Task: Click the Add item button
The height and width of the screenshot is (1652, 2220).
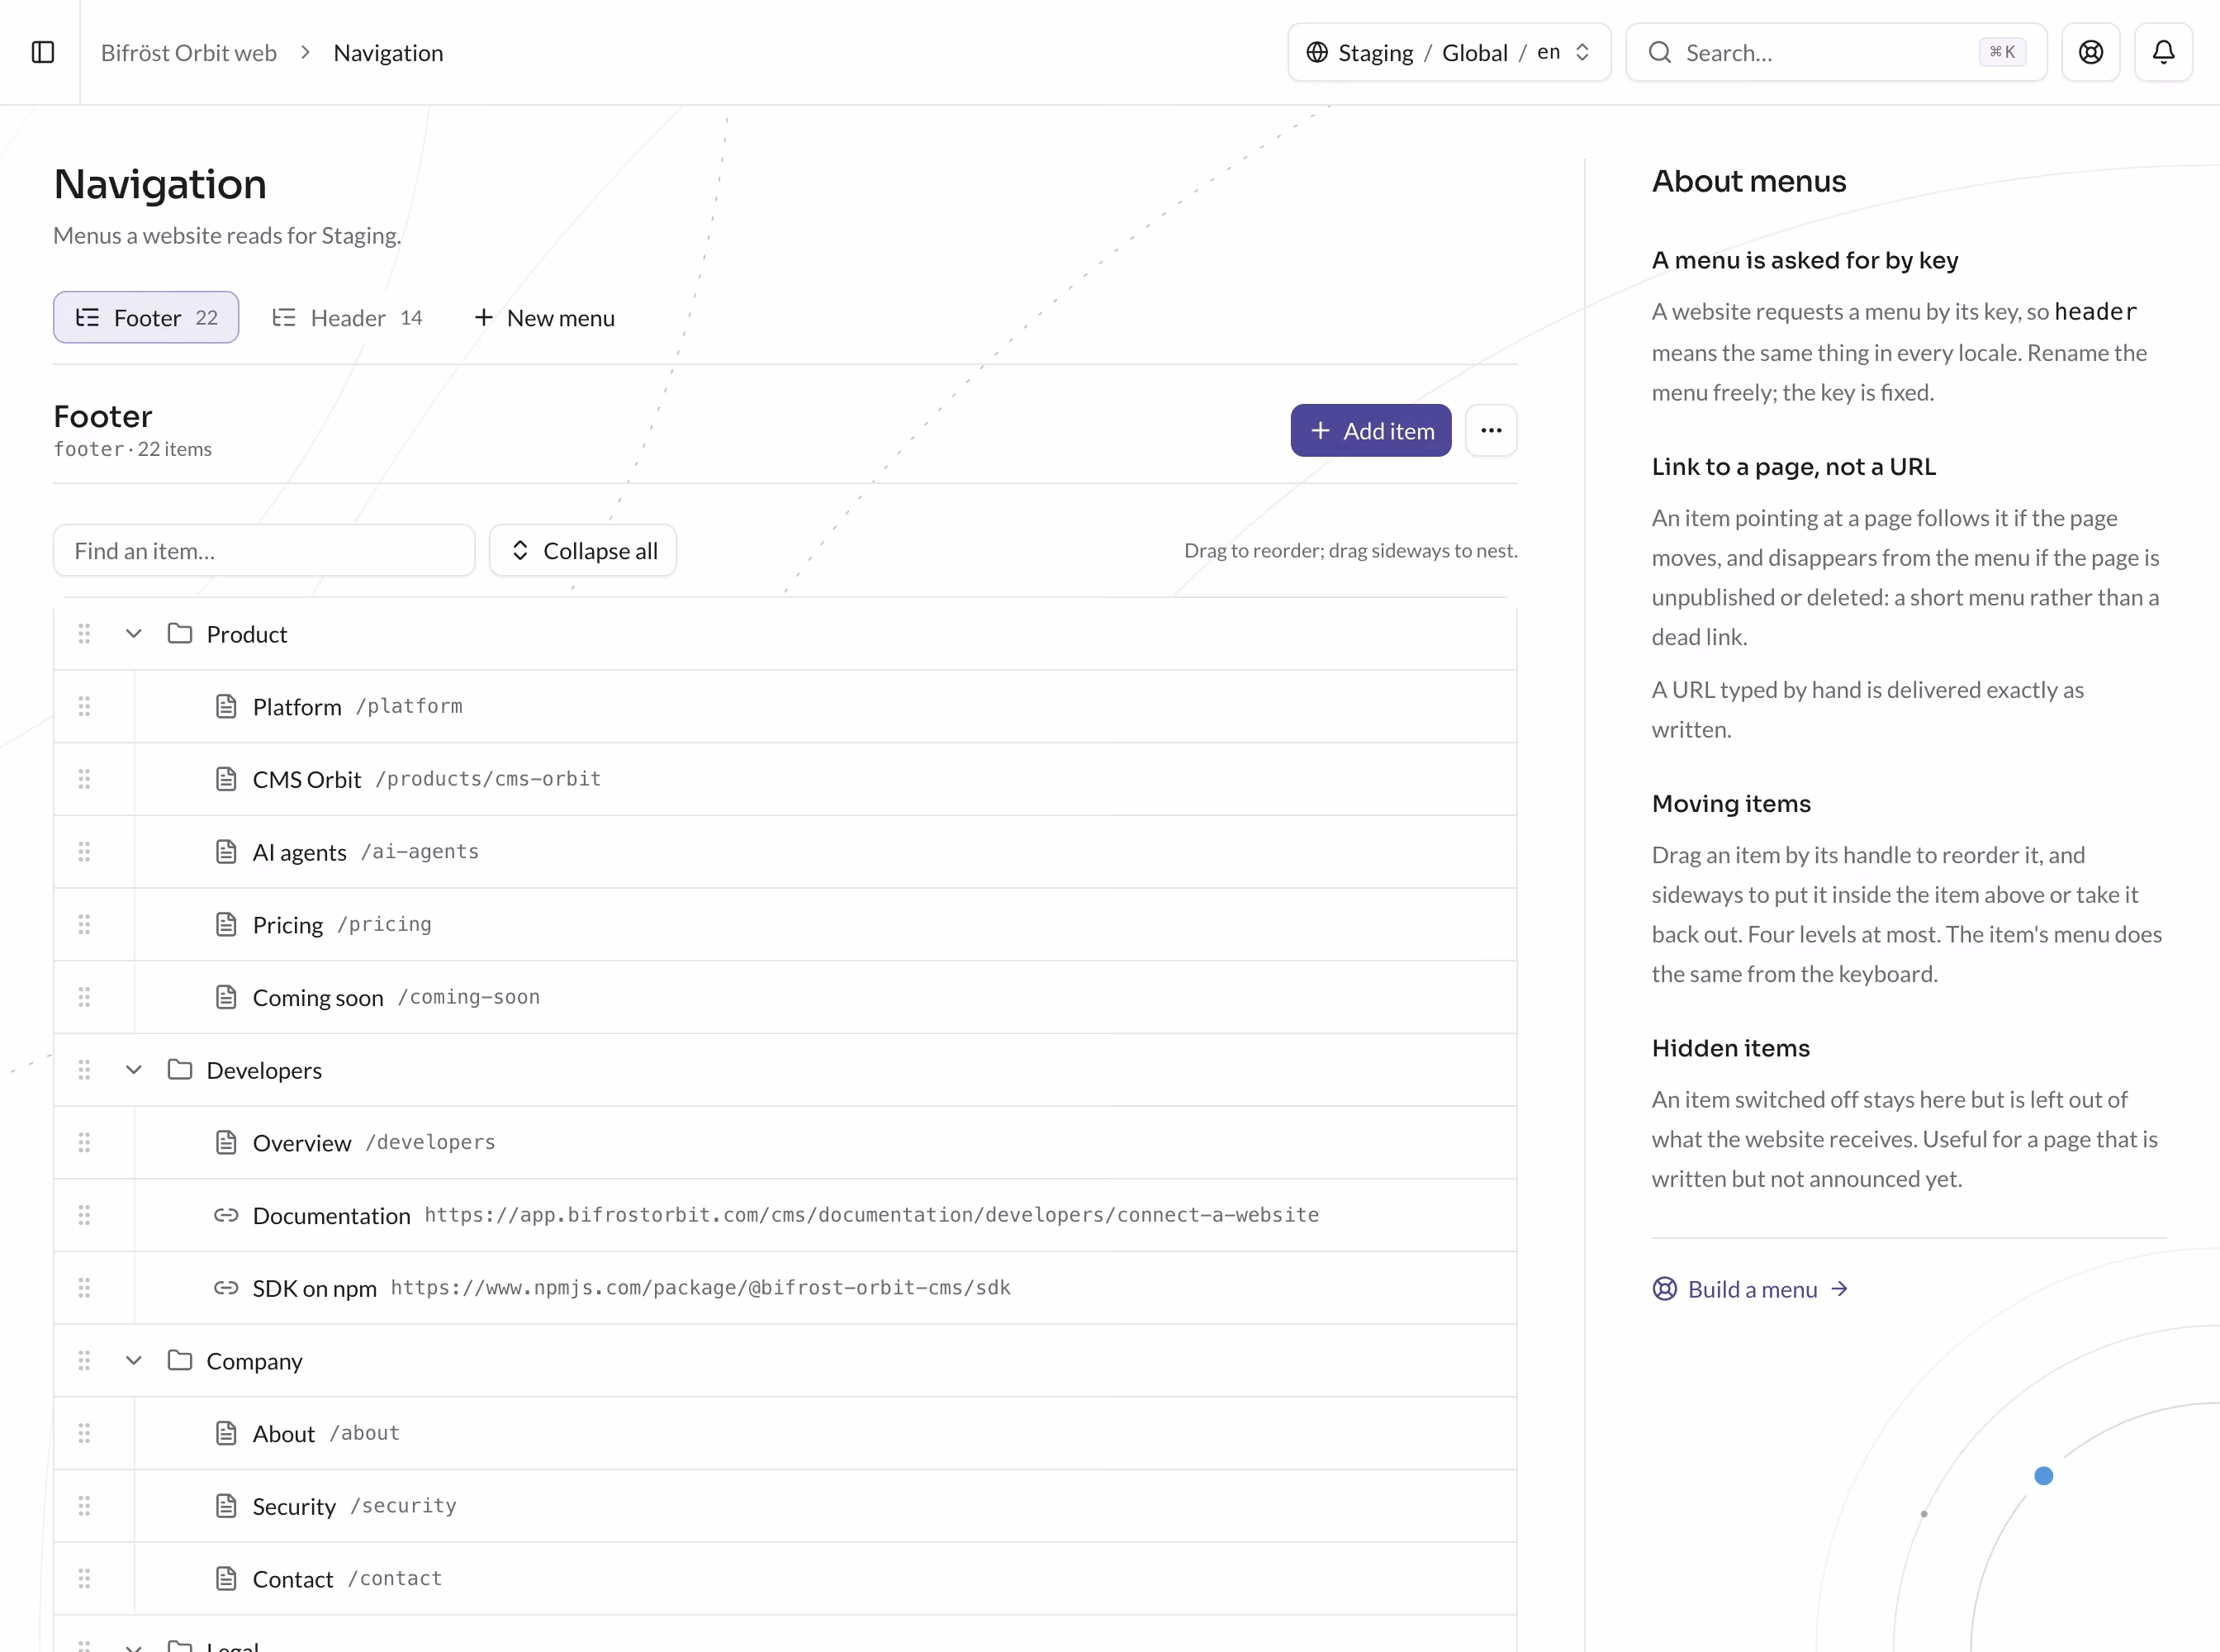Action: pyautogui.click(x=1370, y=431)
